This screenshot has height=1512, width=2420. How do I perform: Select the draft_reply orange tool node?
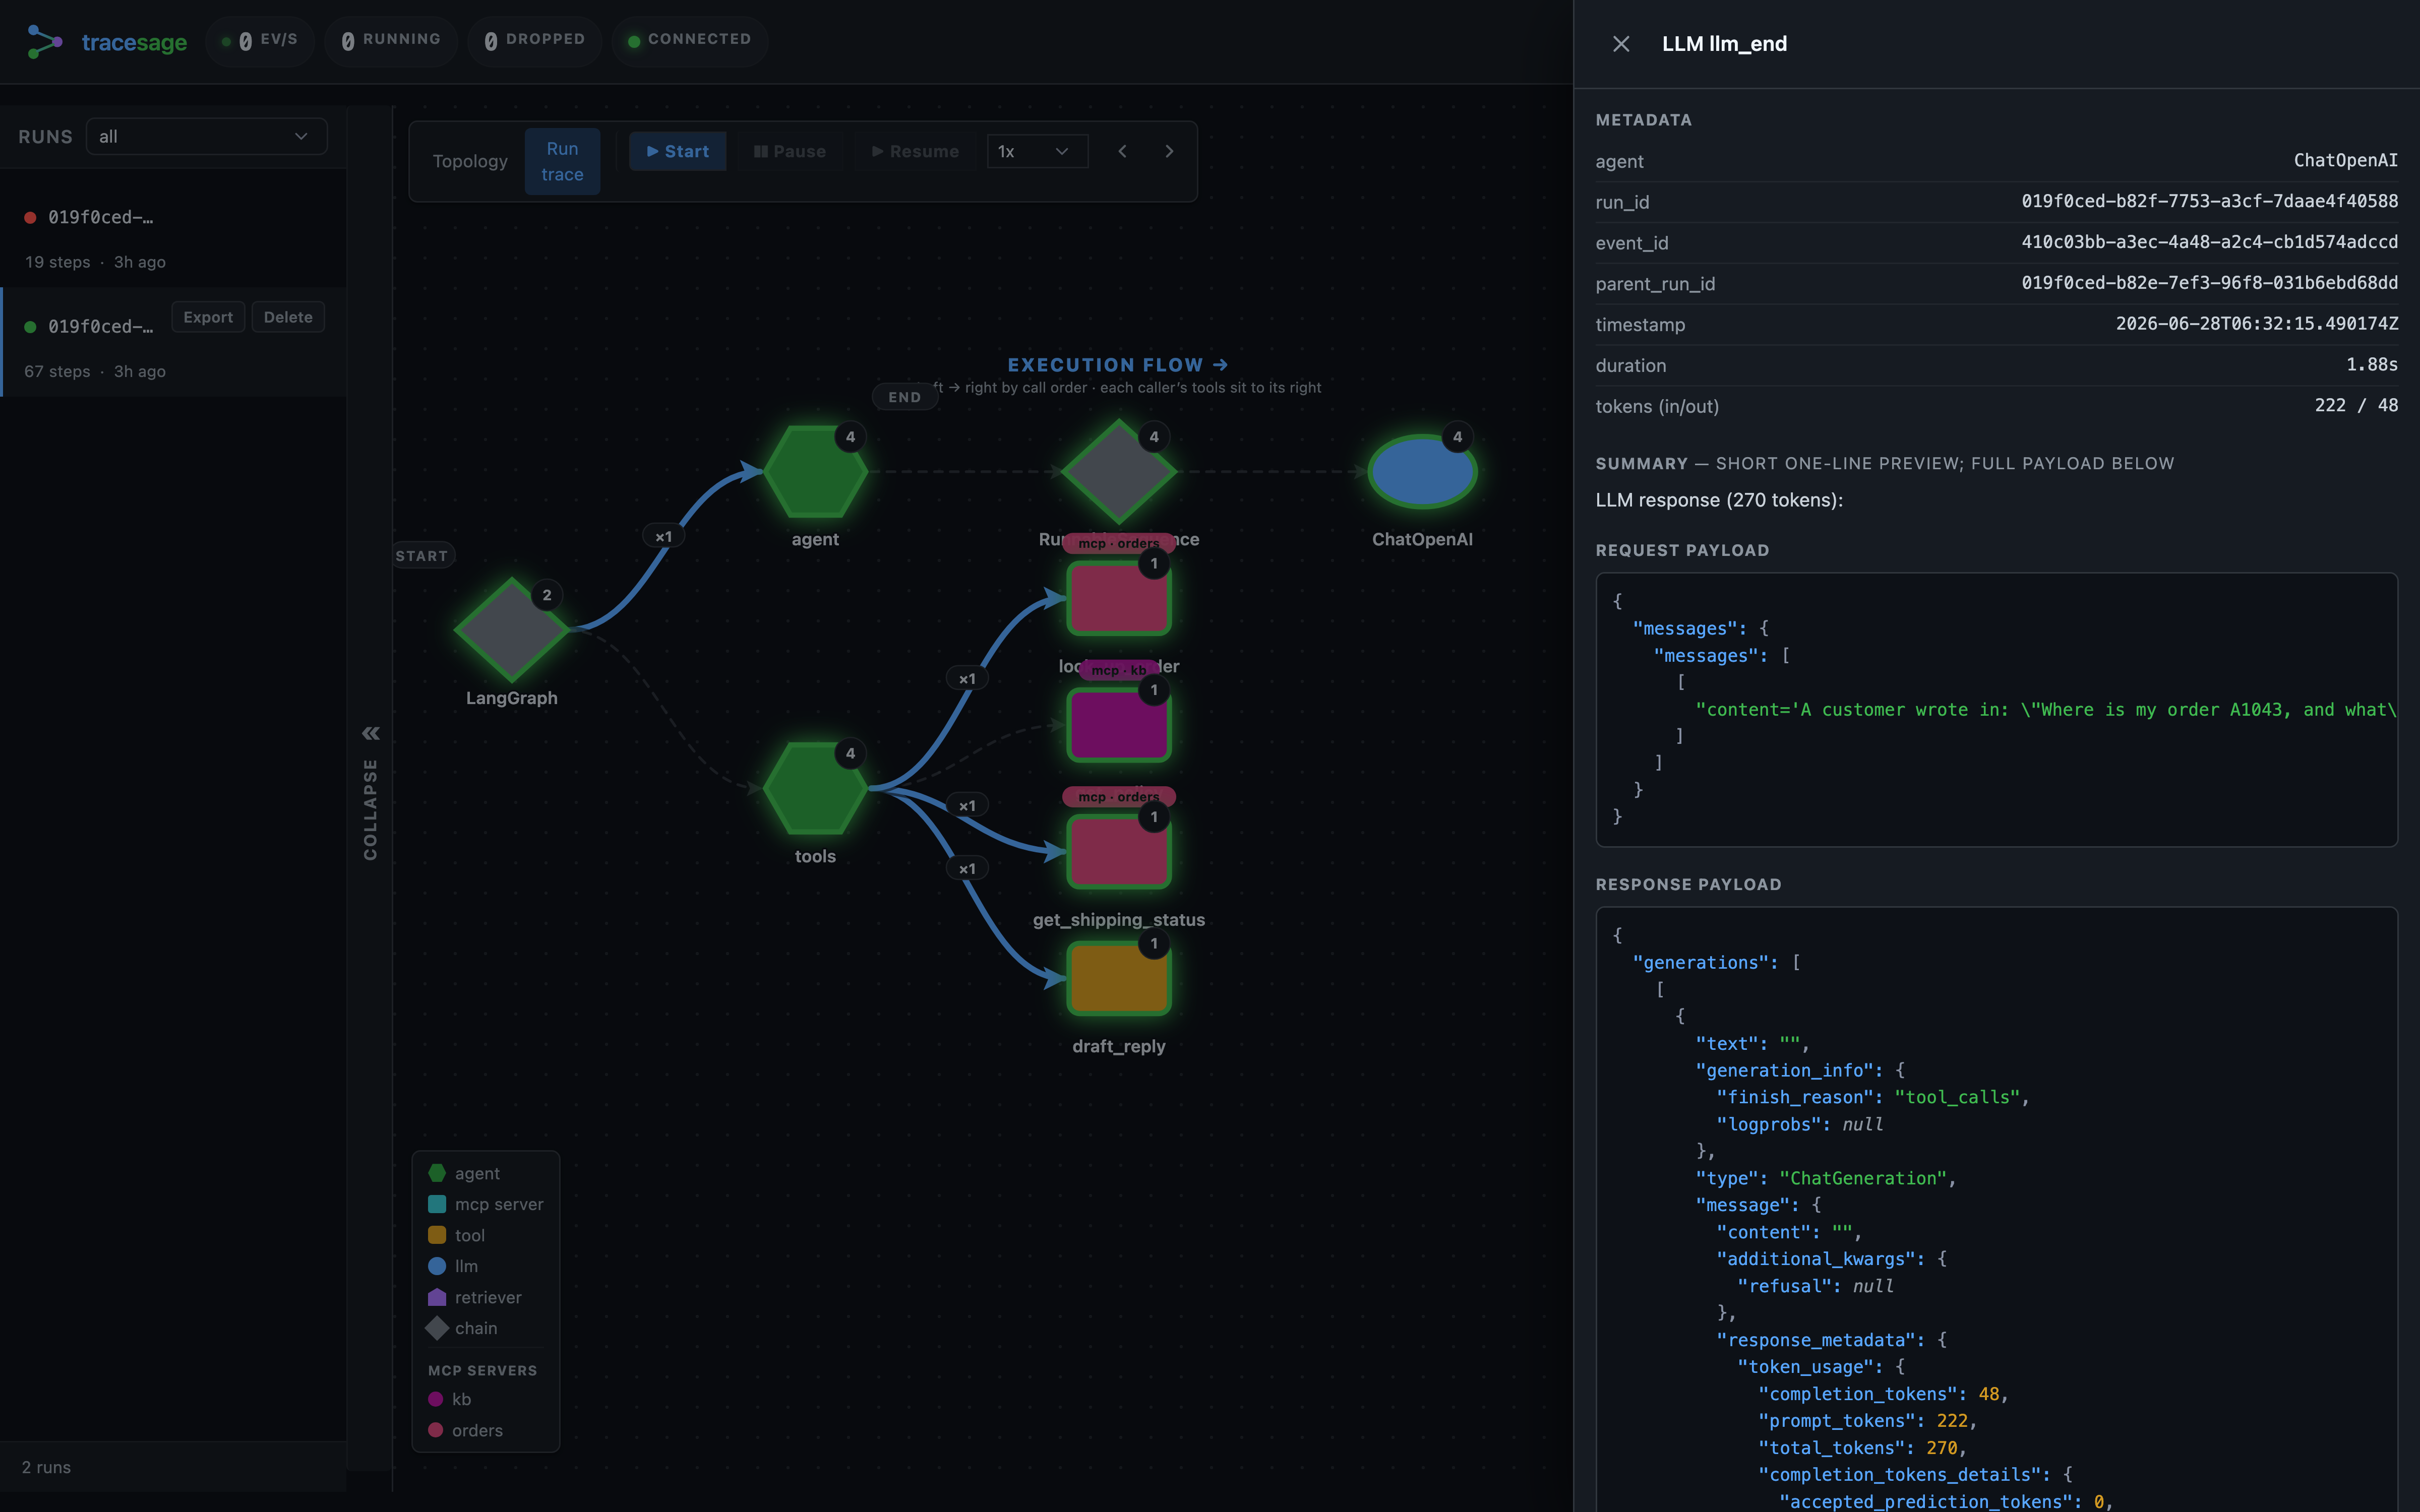1119,978
